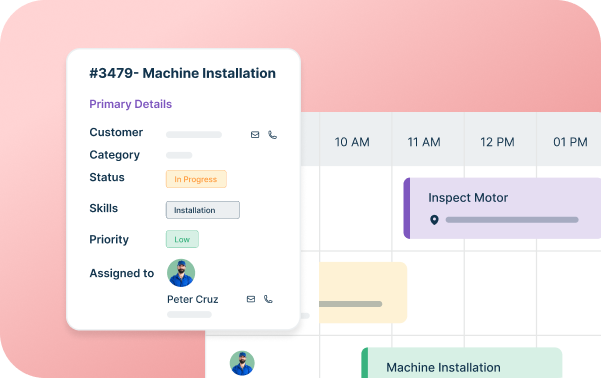The image size is (601, 378).
Task: Open the Machine Installation schedule block
Action: [462, 363]
